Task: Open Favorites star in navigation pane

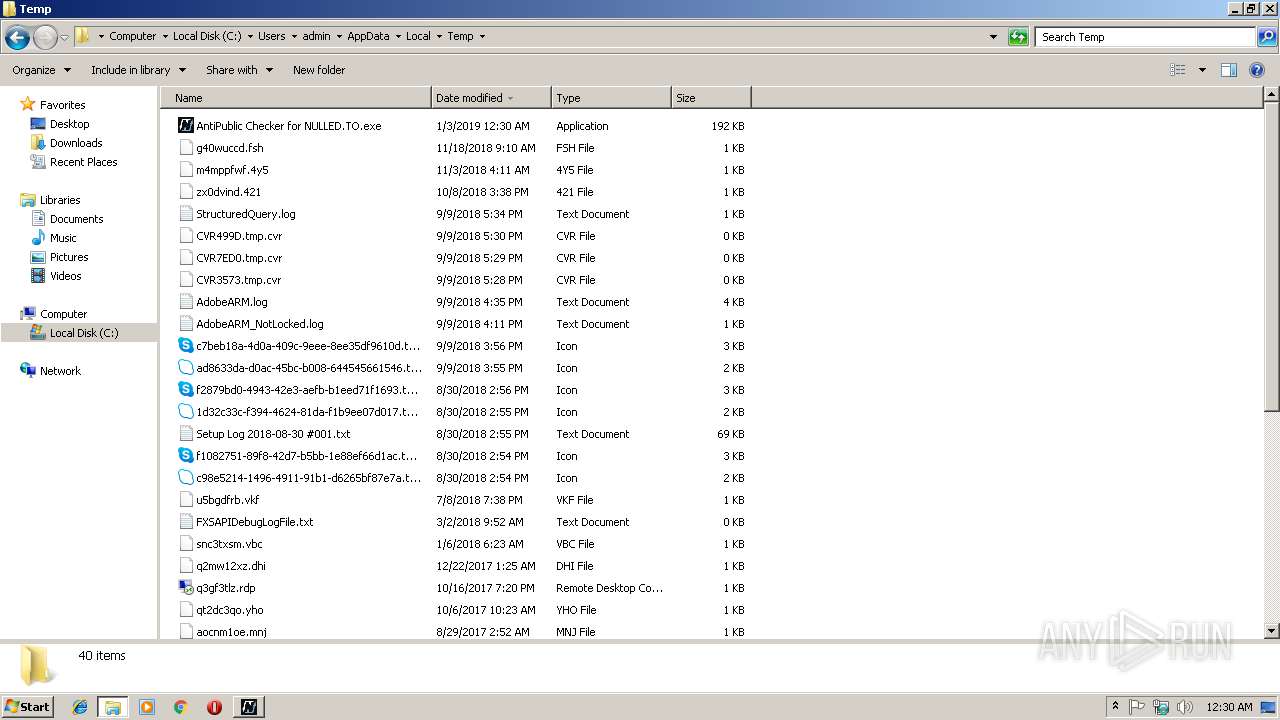Action: point(28,104)
